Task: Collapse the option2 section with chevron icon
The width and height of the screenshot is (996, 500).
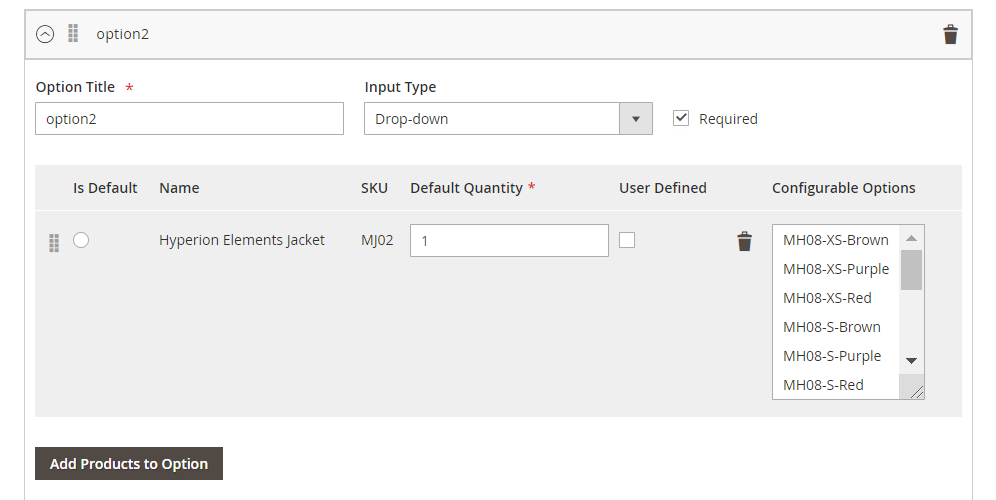Action: tap(45, 35)
